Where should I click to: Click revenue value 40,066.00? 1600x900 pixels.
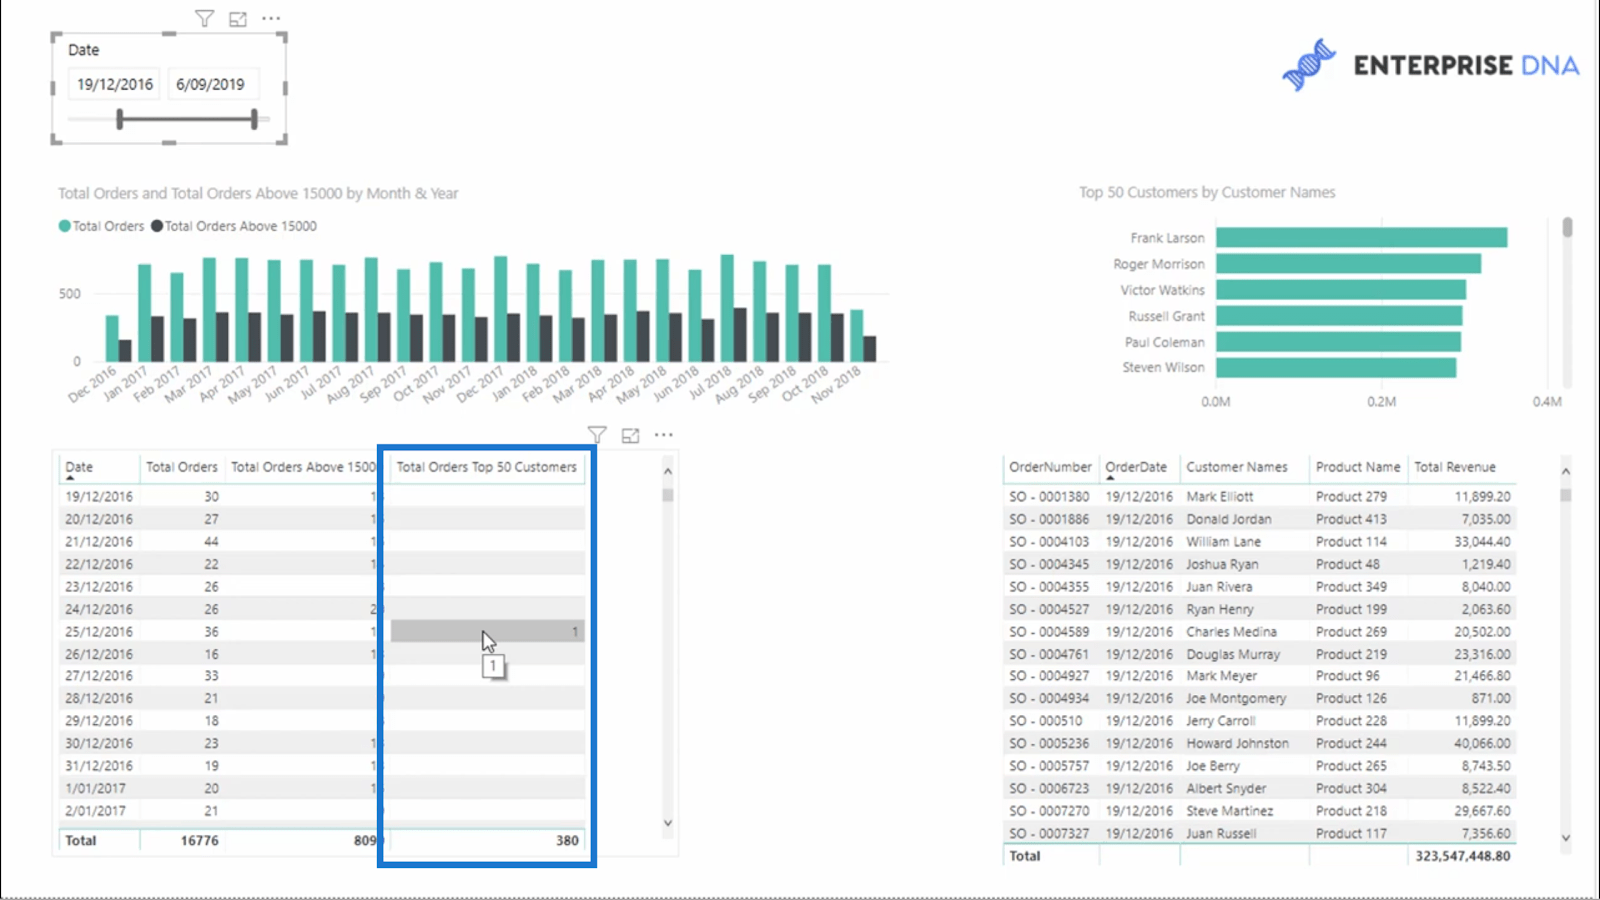(x=1482, y=743)
